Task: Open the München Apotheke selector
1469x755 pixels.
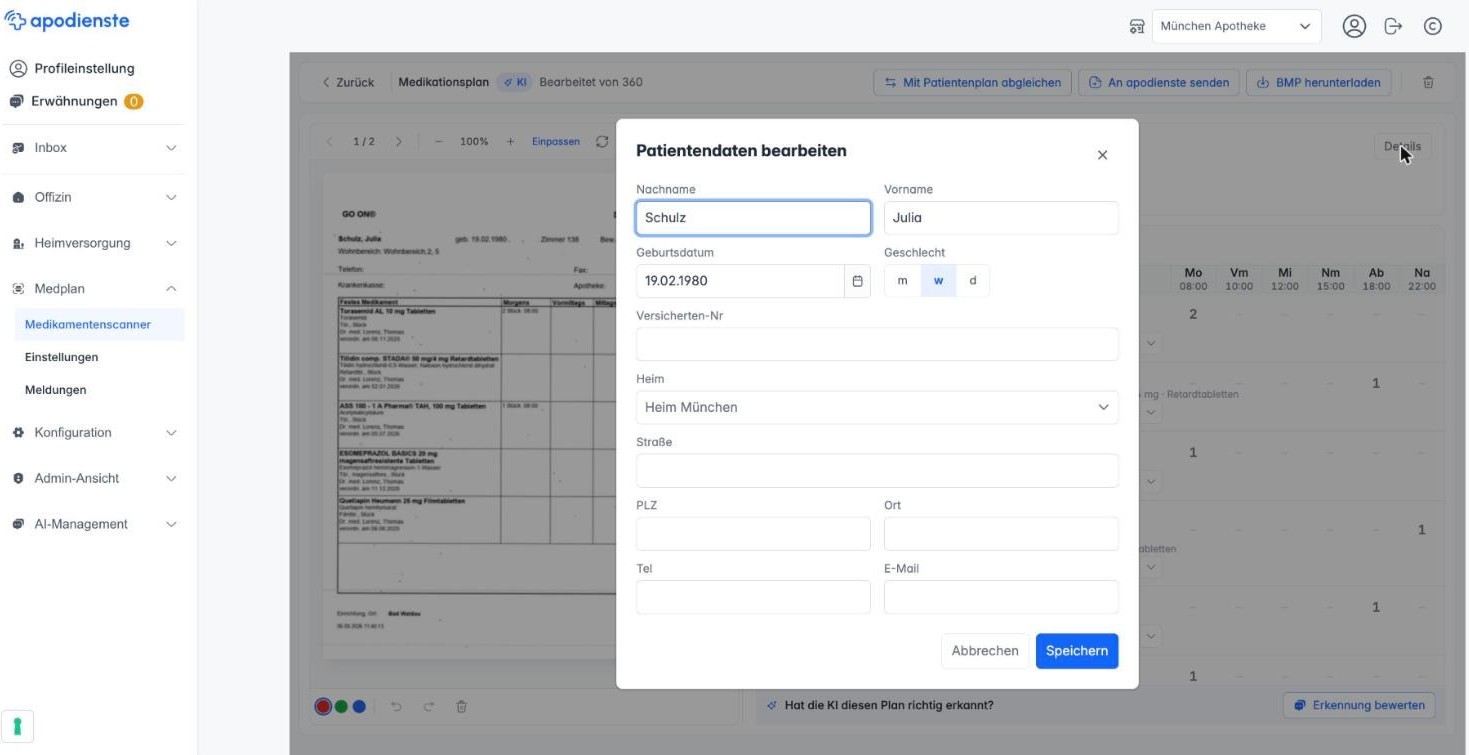Action: [x=1237, y=26]
